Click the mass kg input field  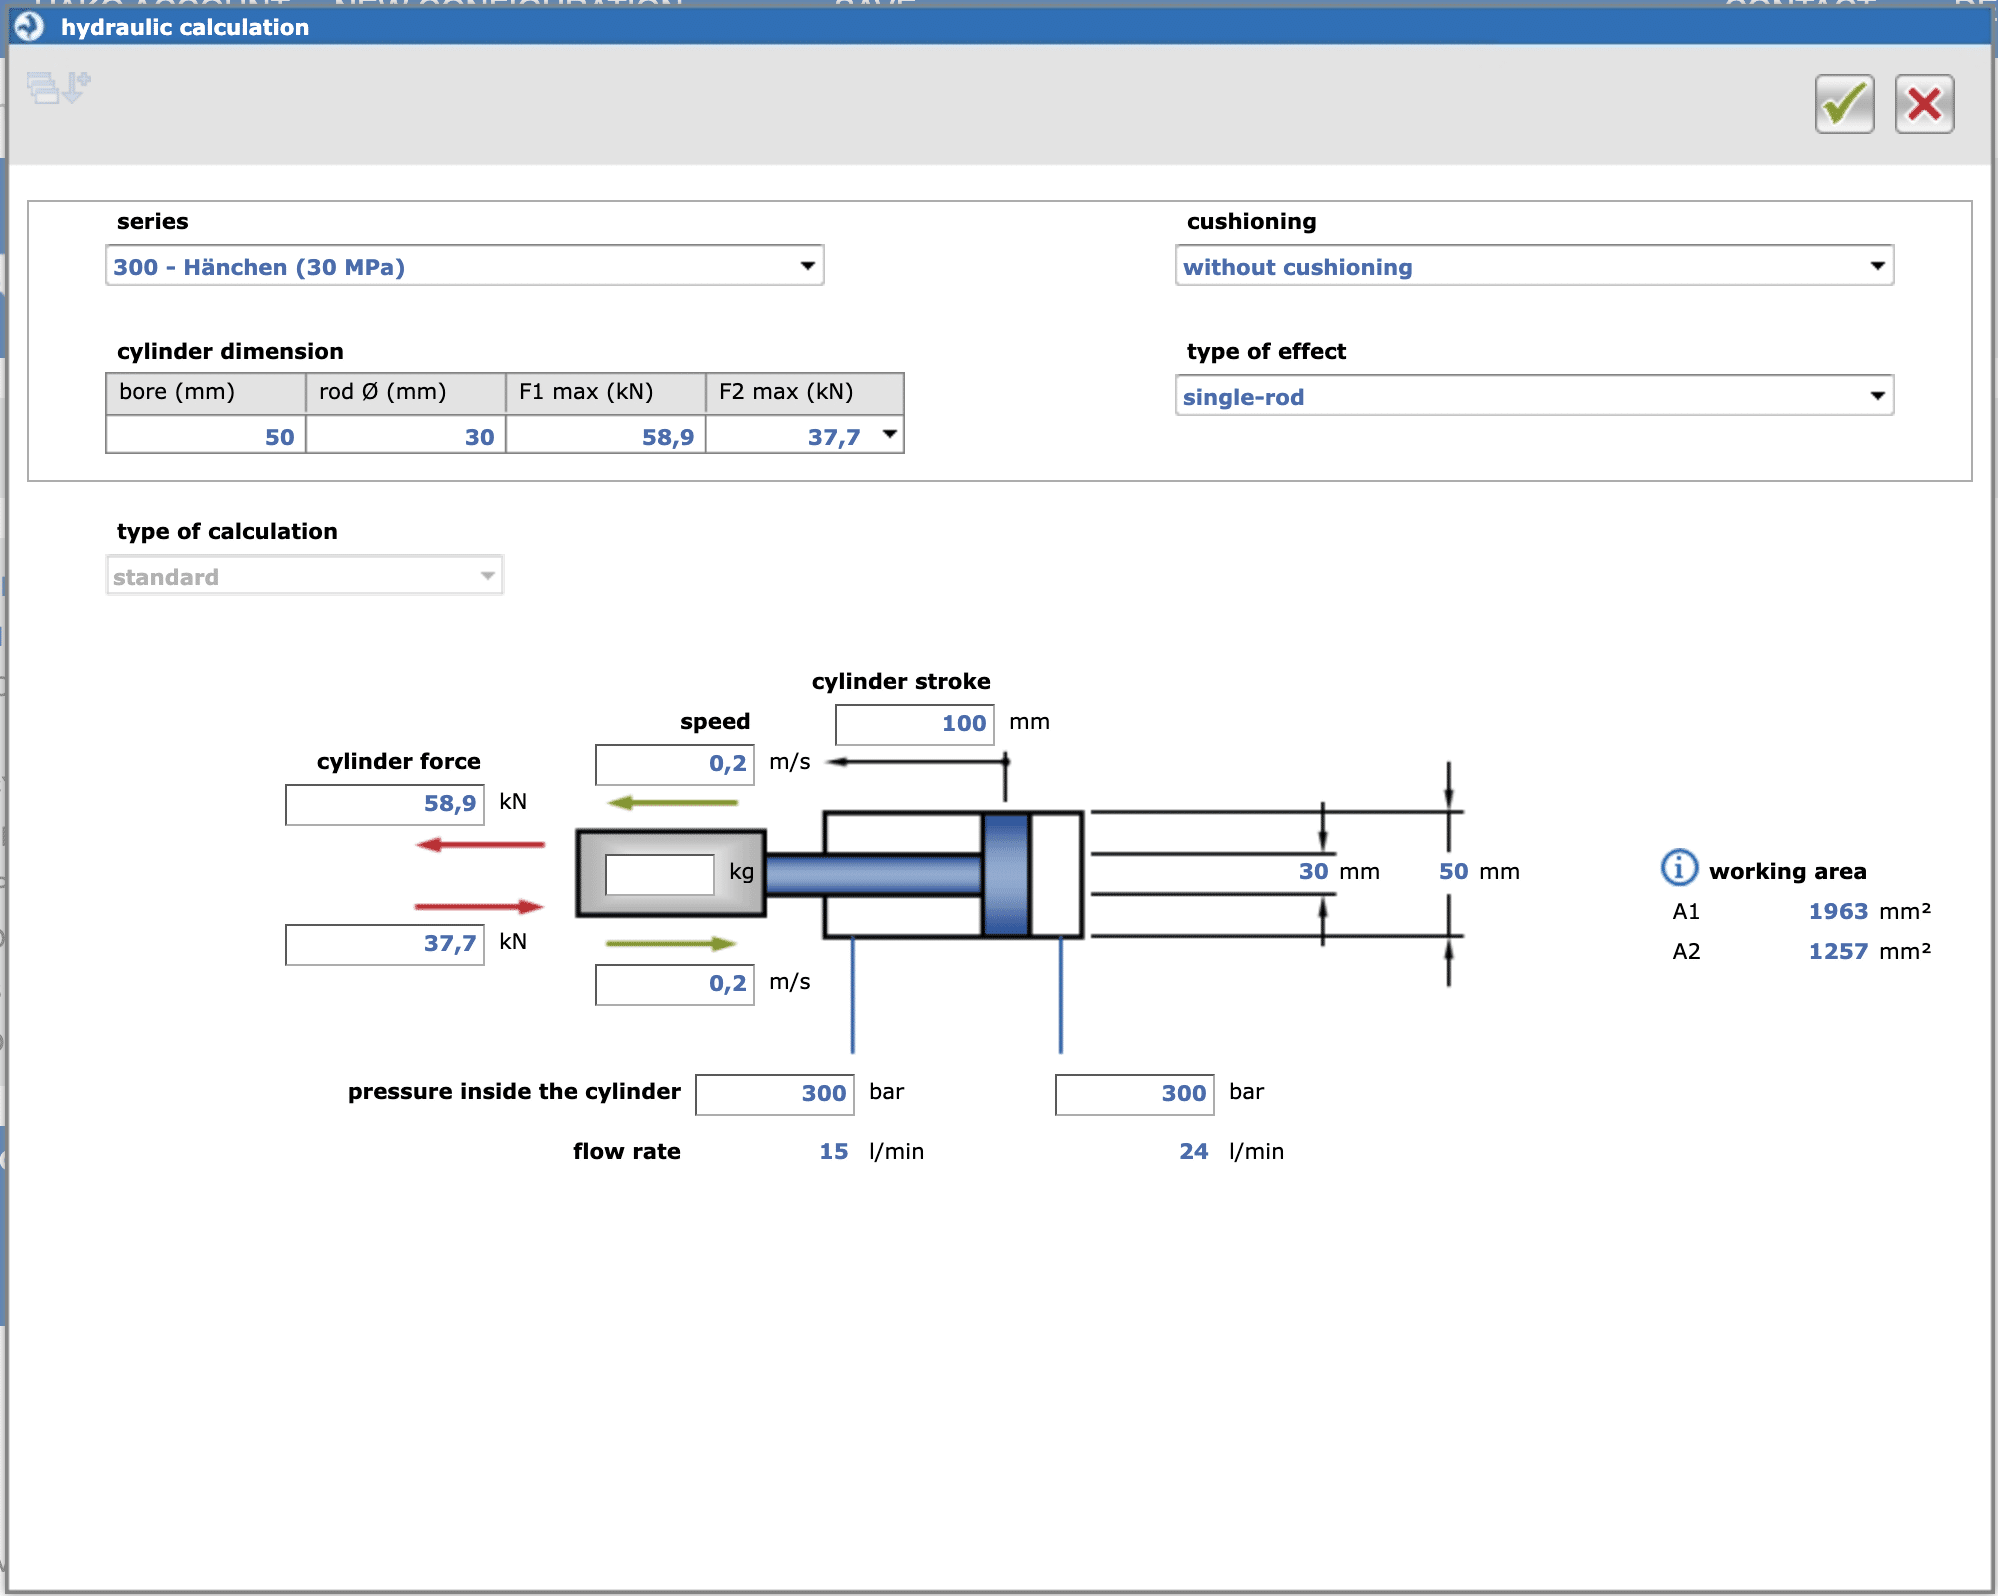(659, 875)
